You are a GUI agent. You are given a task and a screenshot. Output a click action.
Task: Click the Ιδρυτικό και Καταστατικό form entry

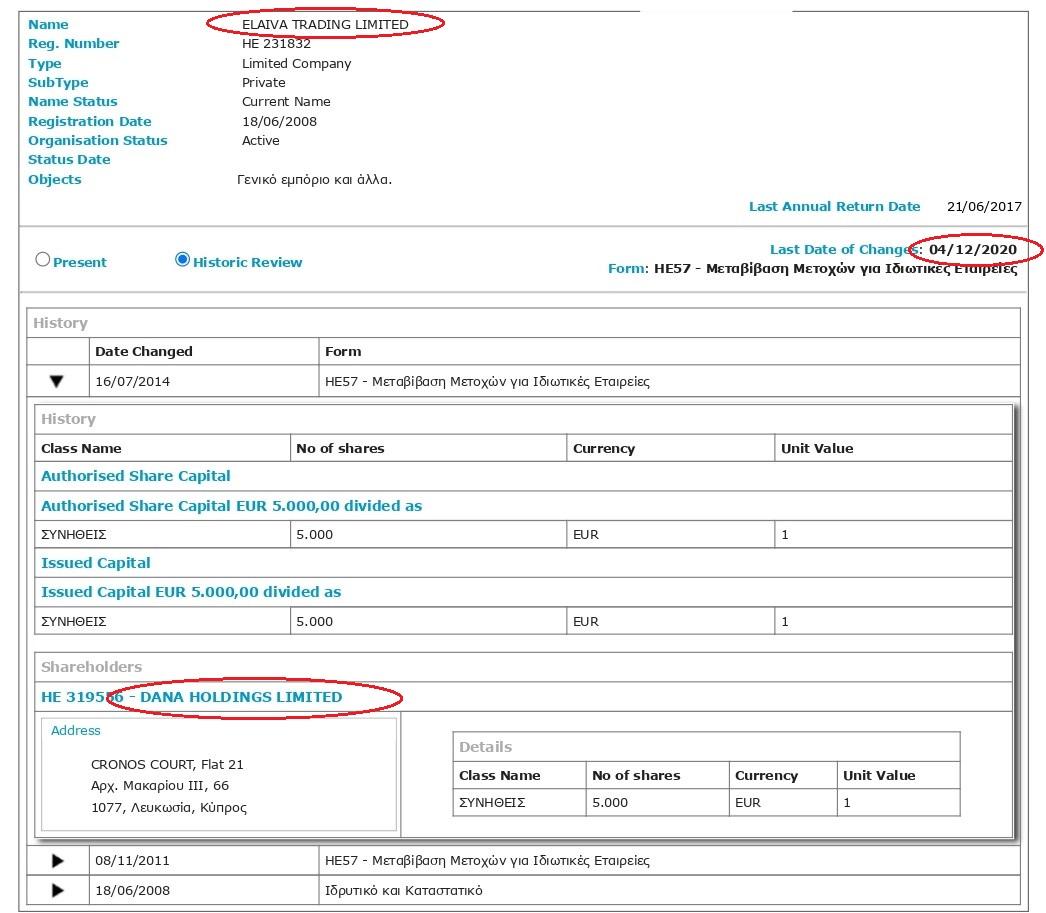[x=404, y=890]
